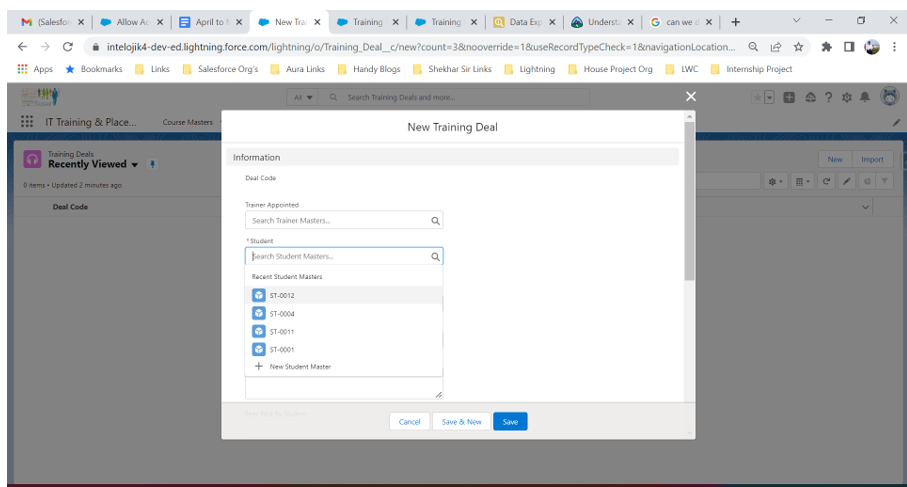This screenshot has height=487, width=907.
Task: Open the Salesforce Org's bookmark folder
Action: [220, 69]
